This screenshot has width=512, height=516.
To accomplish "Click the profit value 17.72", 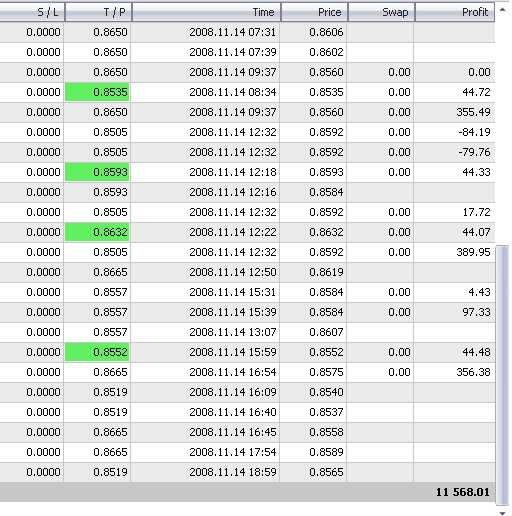I will 476,212.
